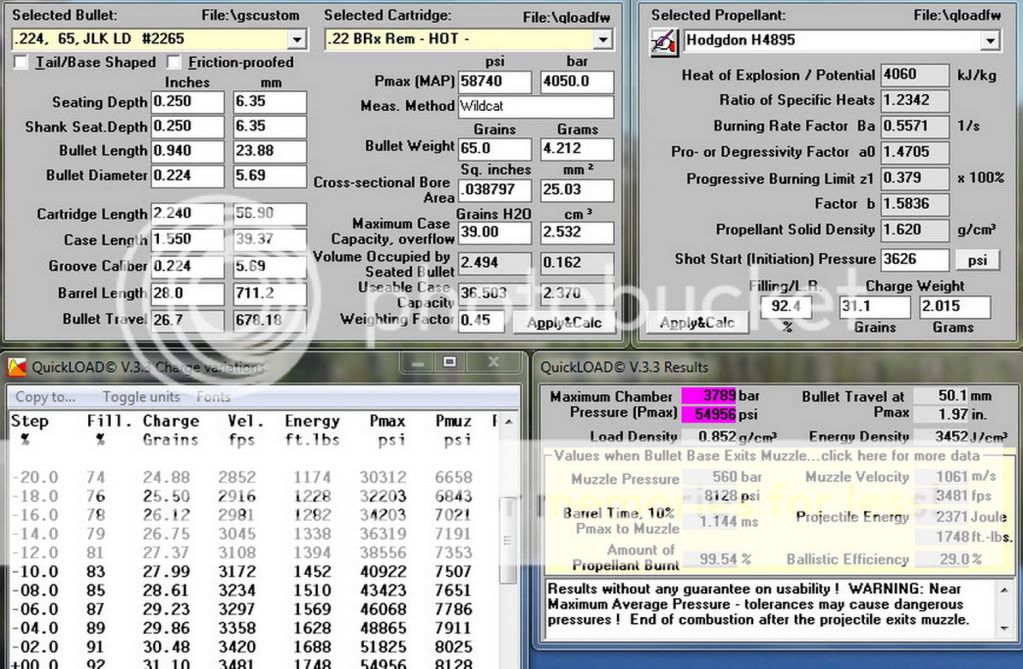
Task: Open the Selected Cartridge dropdown
Action: tap(603, 40)
